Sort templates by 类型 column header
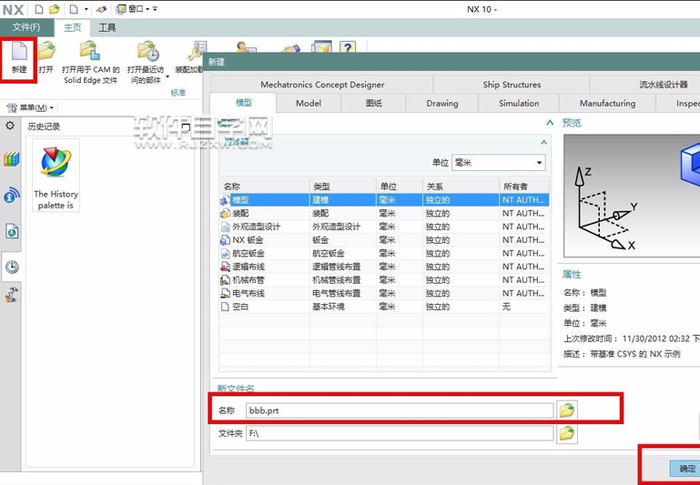 click(x=343, y=187)
